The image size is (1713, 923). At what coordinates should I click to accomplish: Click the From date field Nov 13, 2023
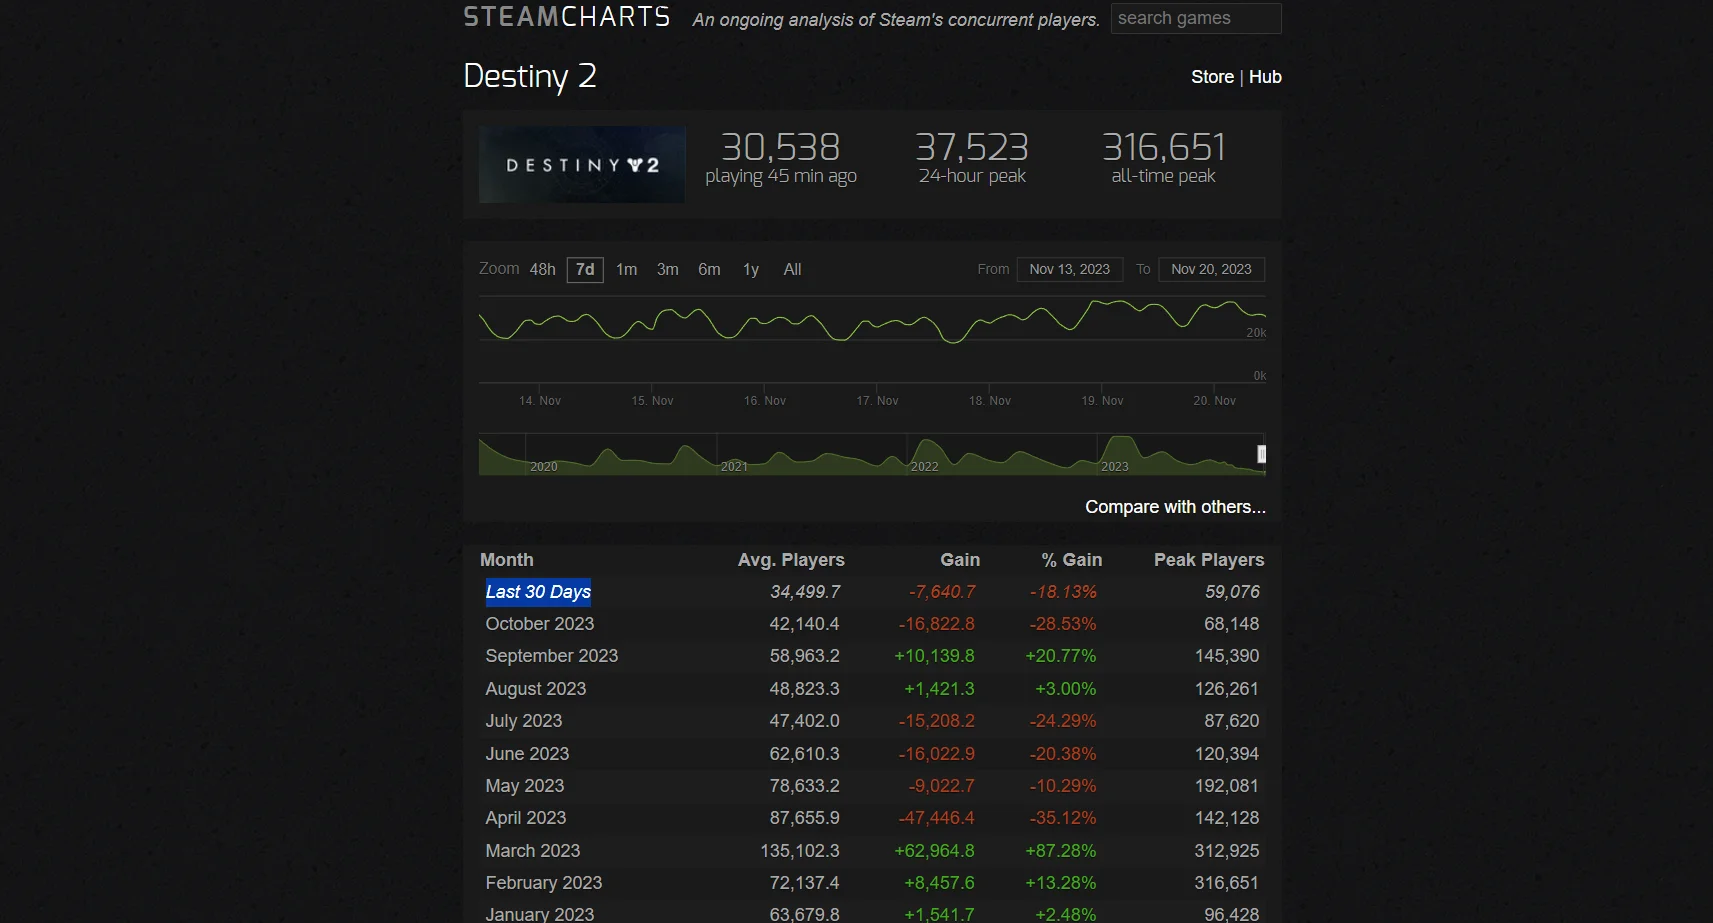[x=1069, y=270]
